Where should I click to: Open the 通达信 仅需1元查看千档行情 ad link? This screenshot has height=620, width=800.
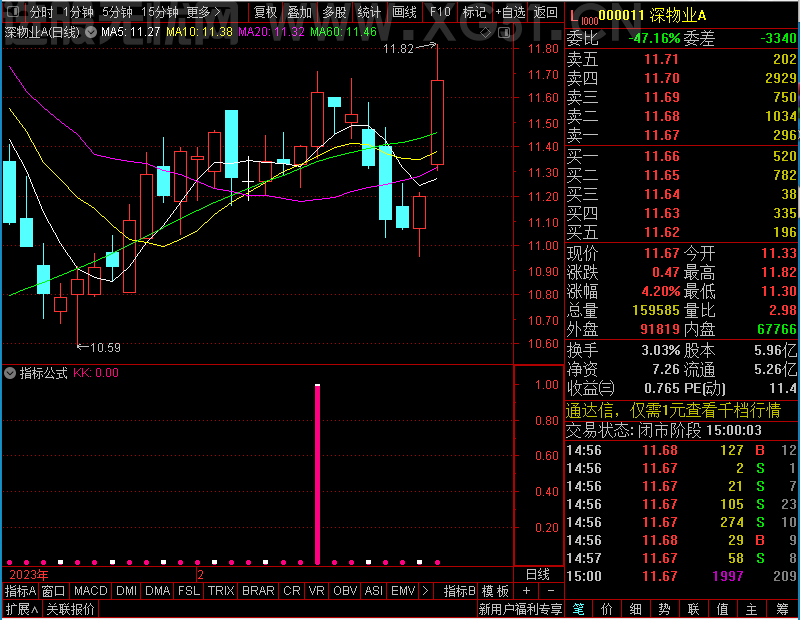(x=673, y=411)
